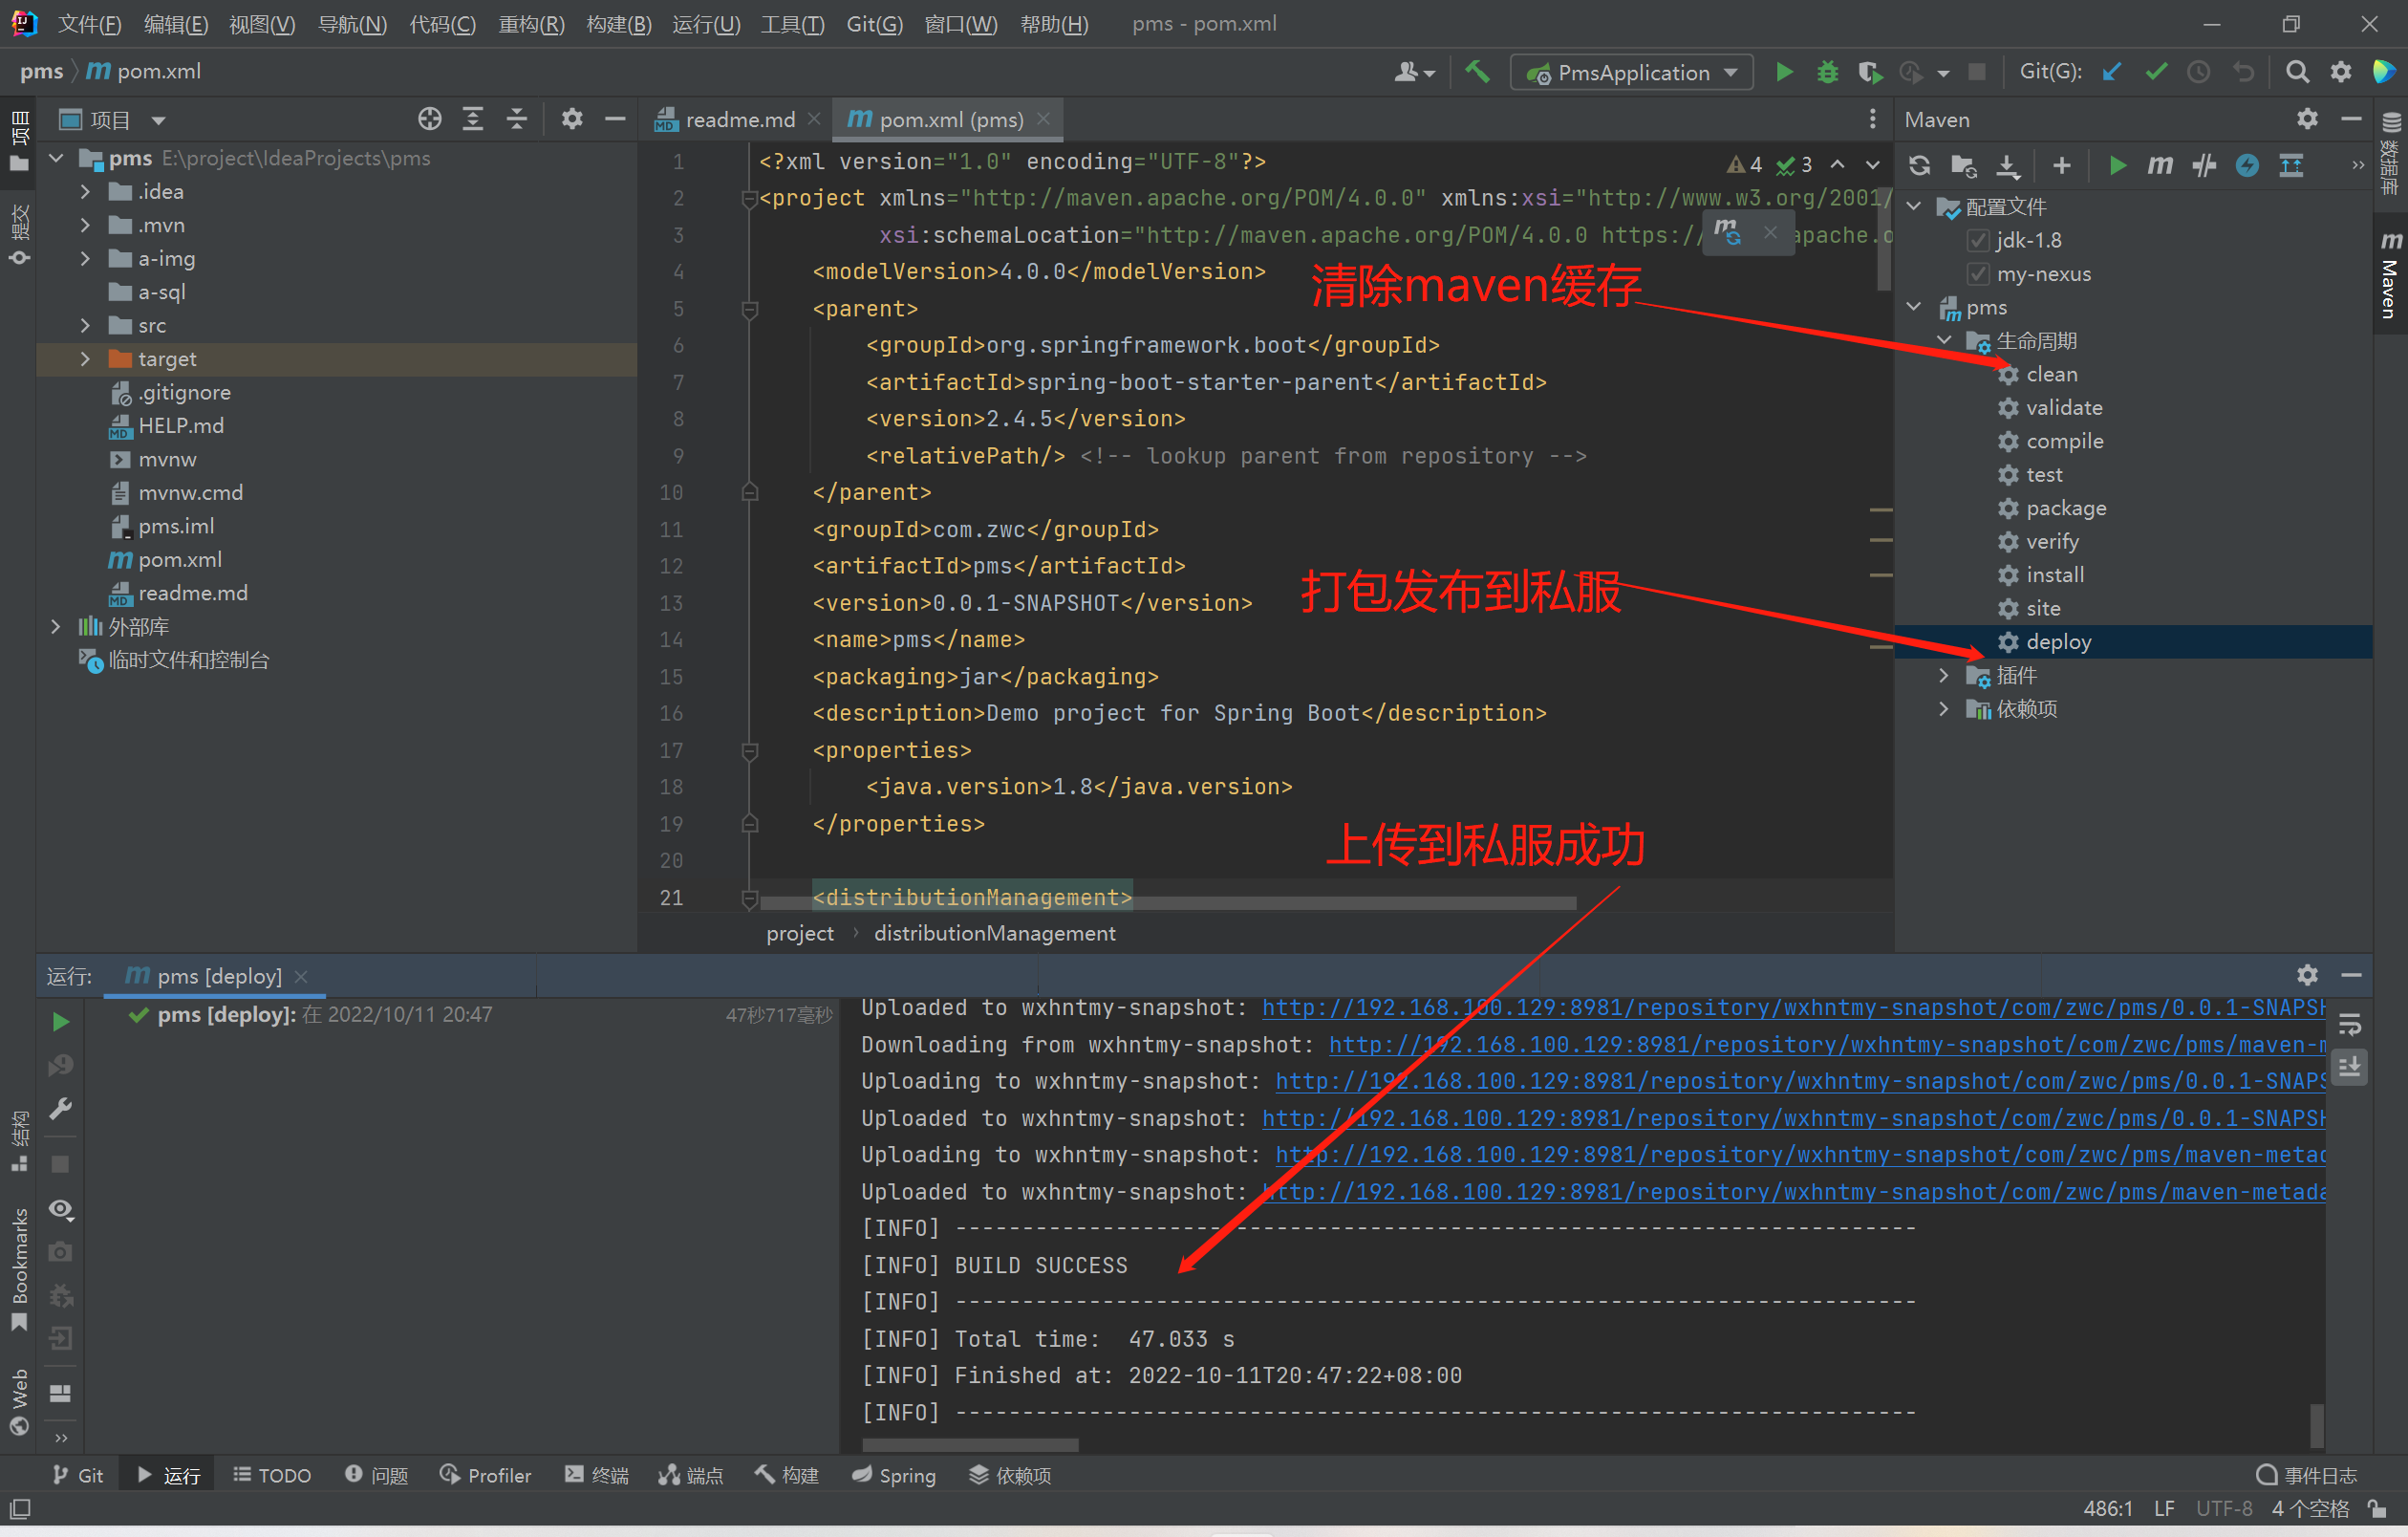Open the 终端 tool window
2408x1537 pixels.
tap(596, 1475)
